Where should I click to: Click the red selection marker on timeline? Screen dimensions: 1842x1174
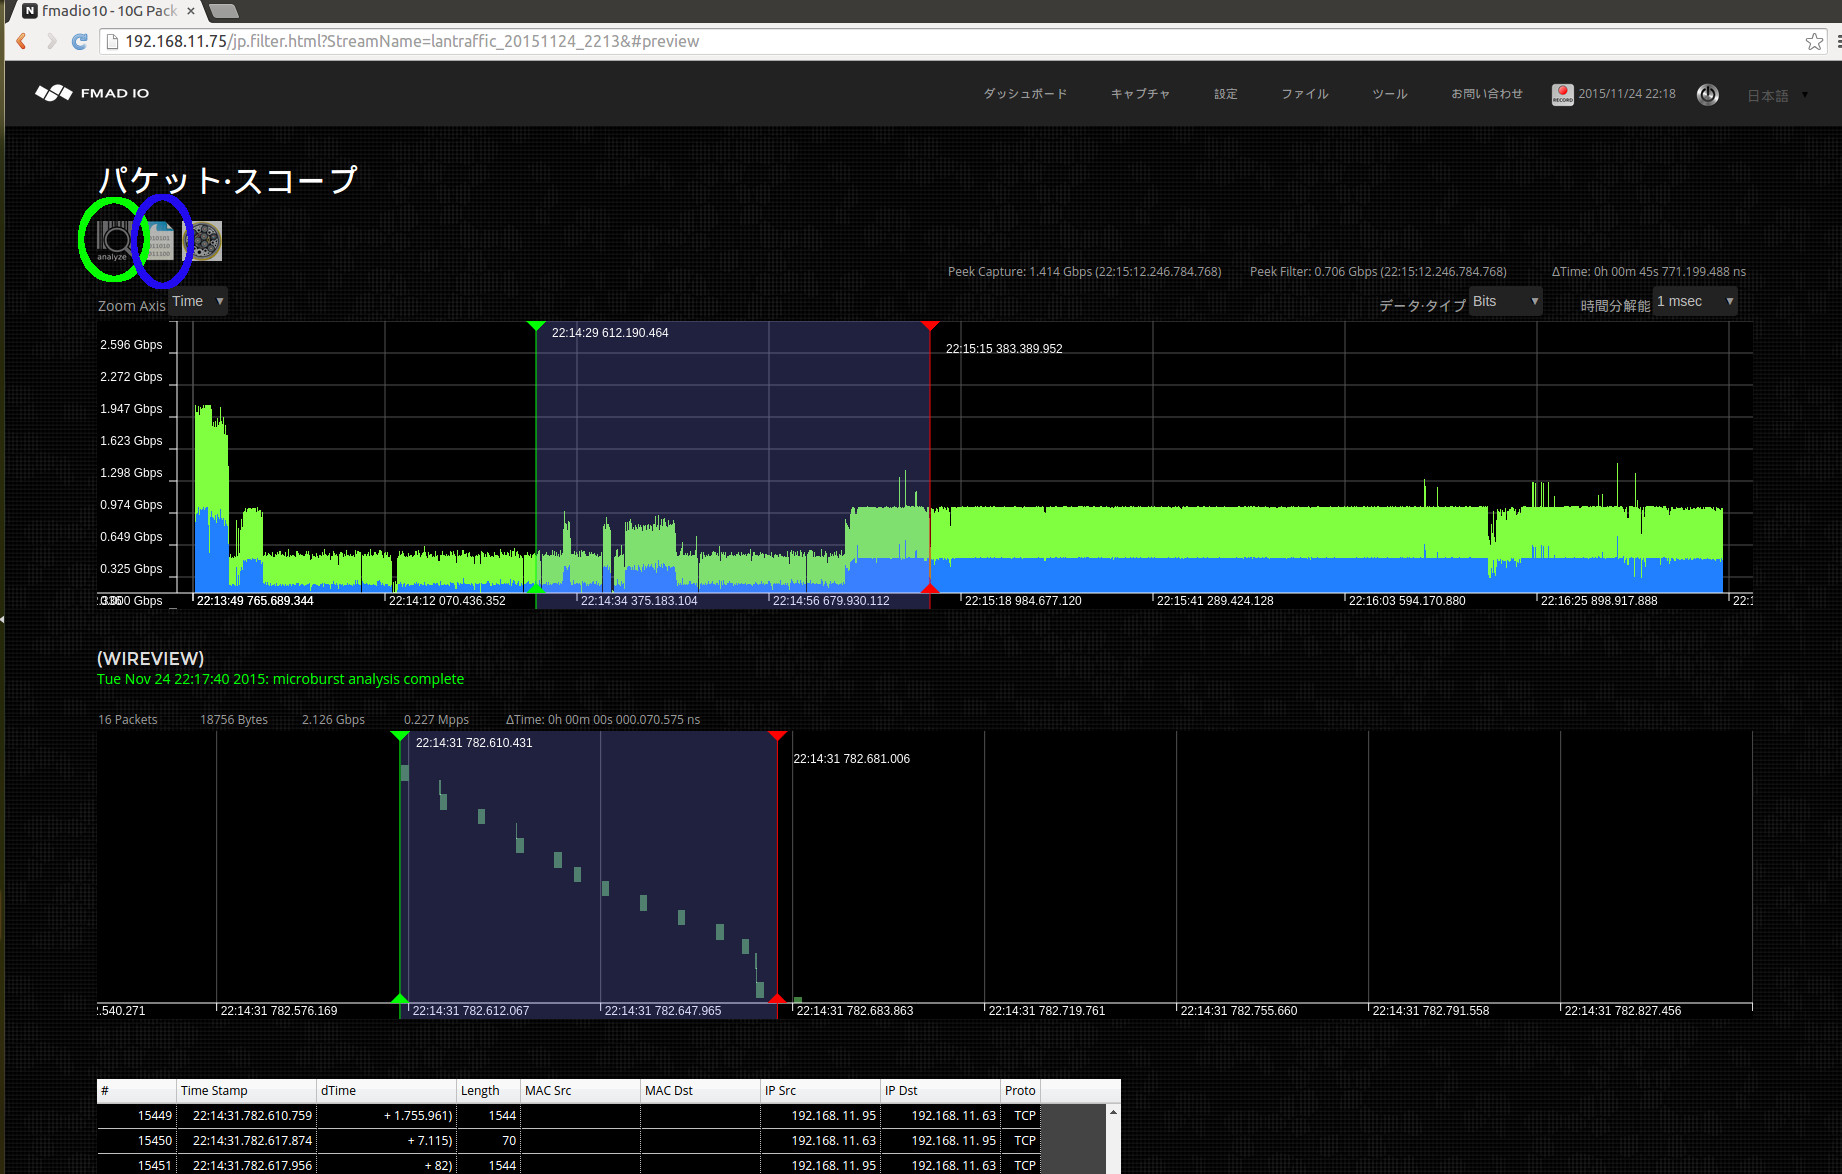[x=930, y=325]
